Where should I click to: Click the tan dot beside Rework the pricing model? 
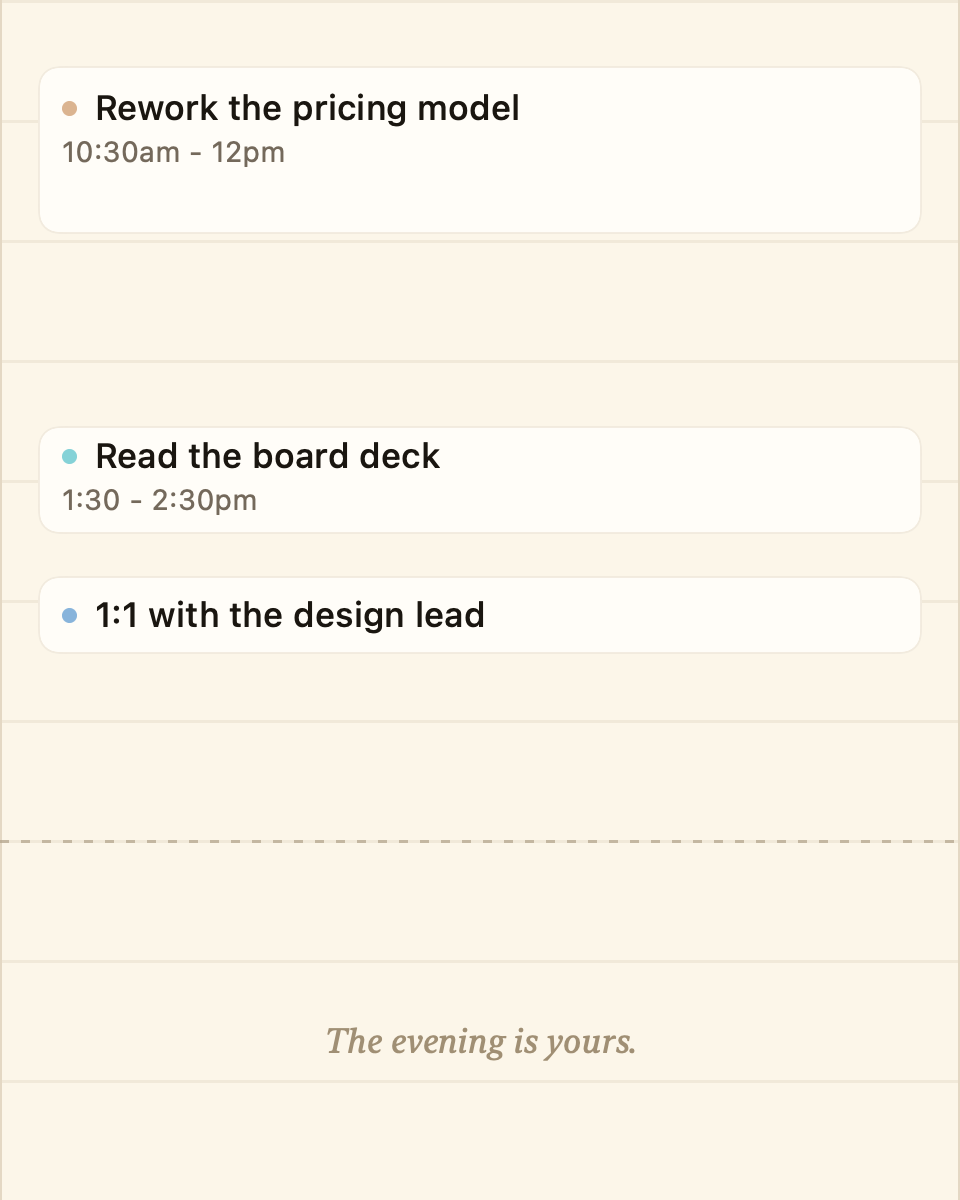pos(70,108)
